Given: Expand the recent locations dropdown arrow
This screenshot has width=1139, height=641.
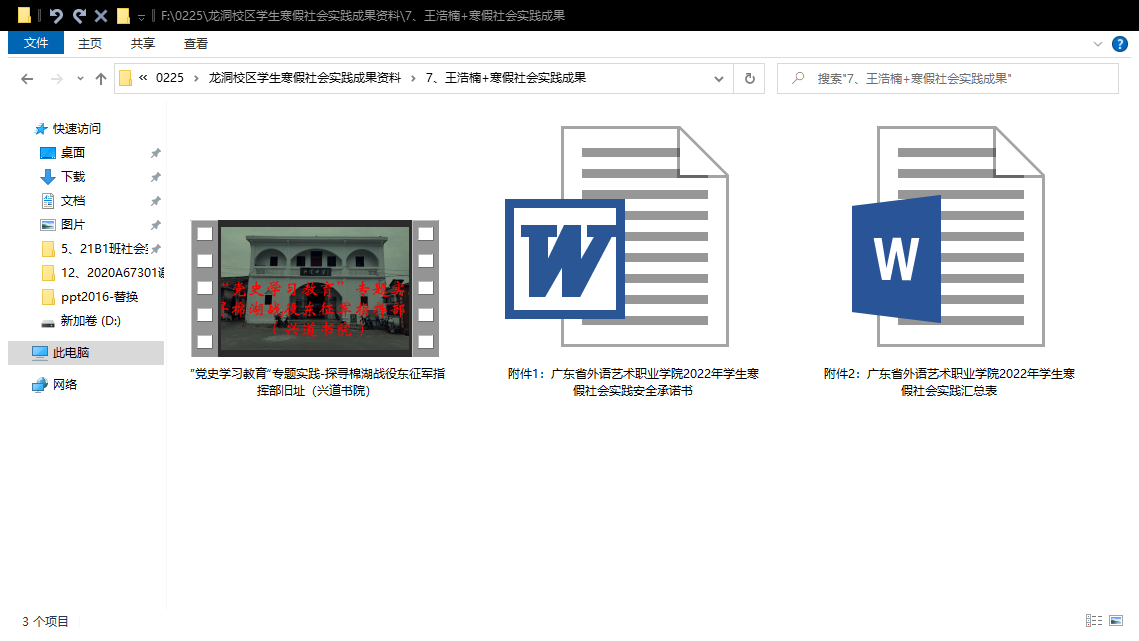Looking at the screenshot, I should (x=78, y=79).
